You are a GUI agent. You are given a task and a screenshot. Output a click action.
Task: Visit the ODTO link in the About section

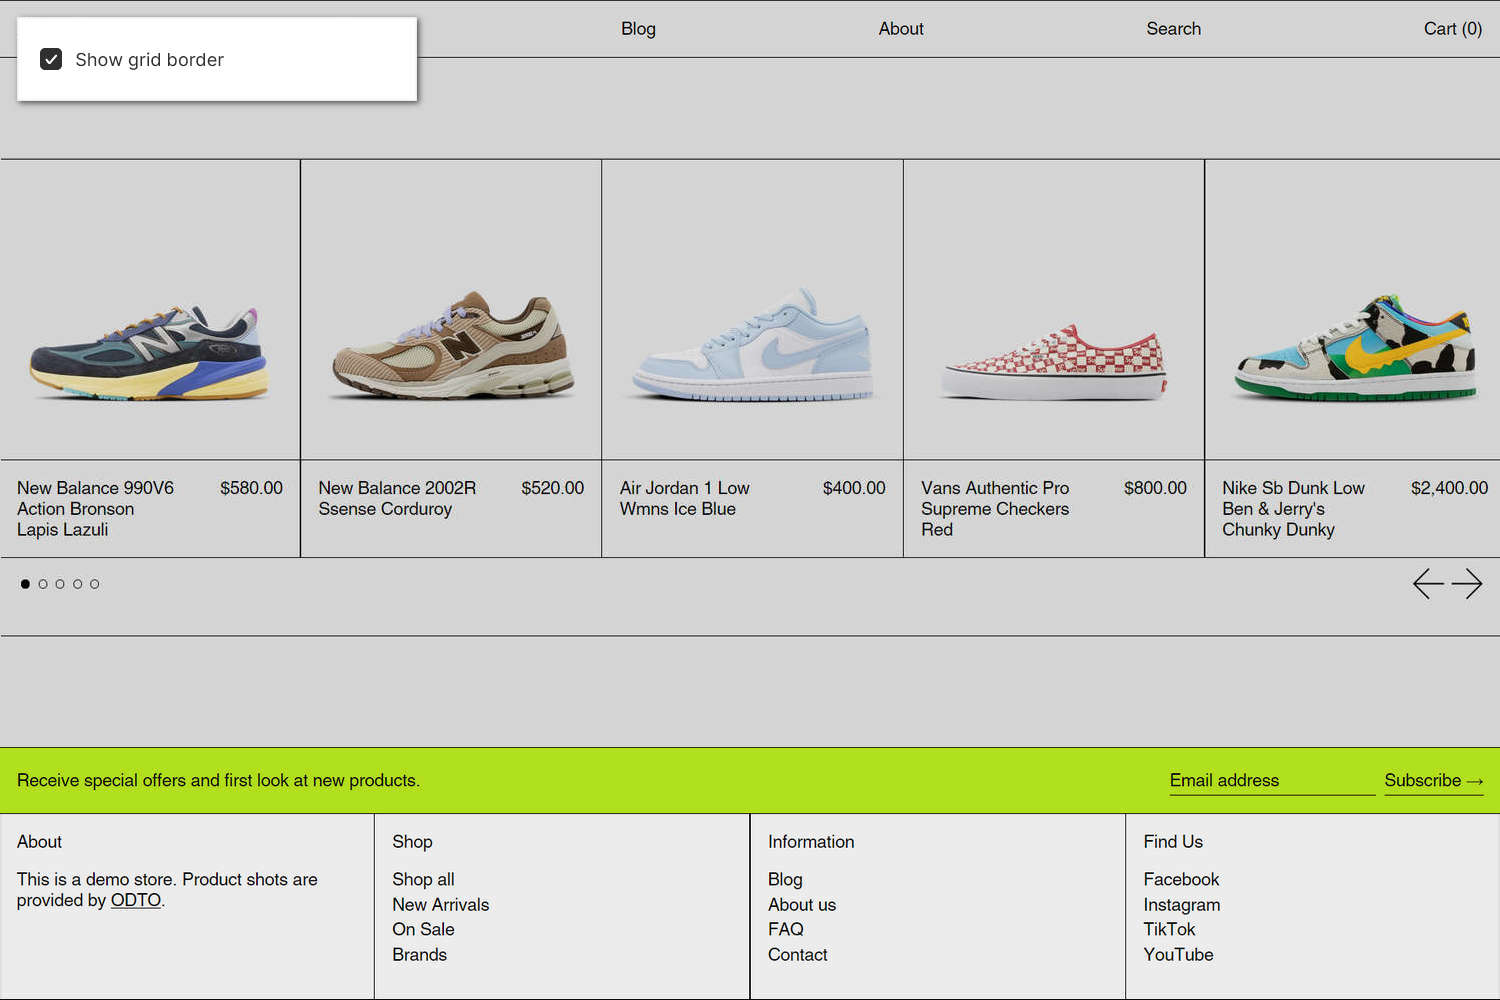tap(136, 900)
